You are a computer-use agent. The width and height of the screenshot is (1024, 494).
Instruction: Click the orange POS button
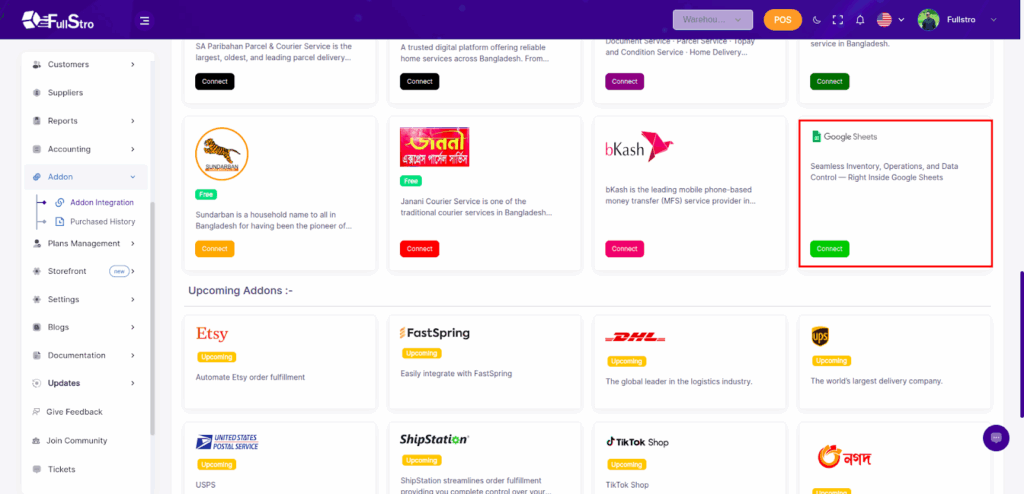coord(782,19)
